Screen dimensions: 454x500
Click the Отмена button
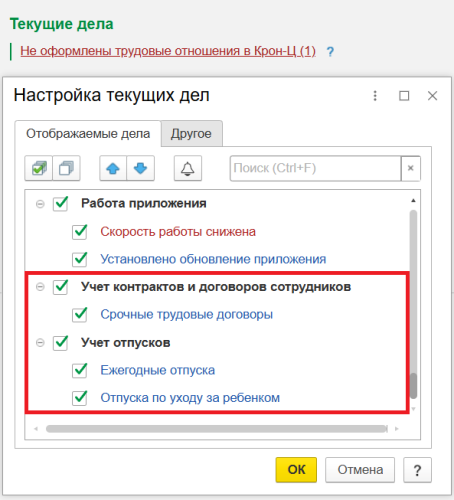(x=360, y=470)
